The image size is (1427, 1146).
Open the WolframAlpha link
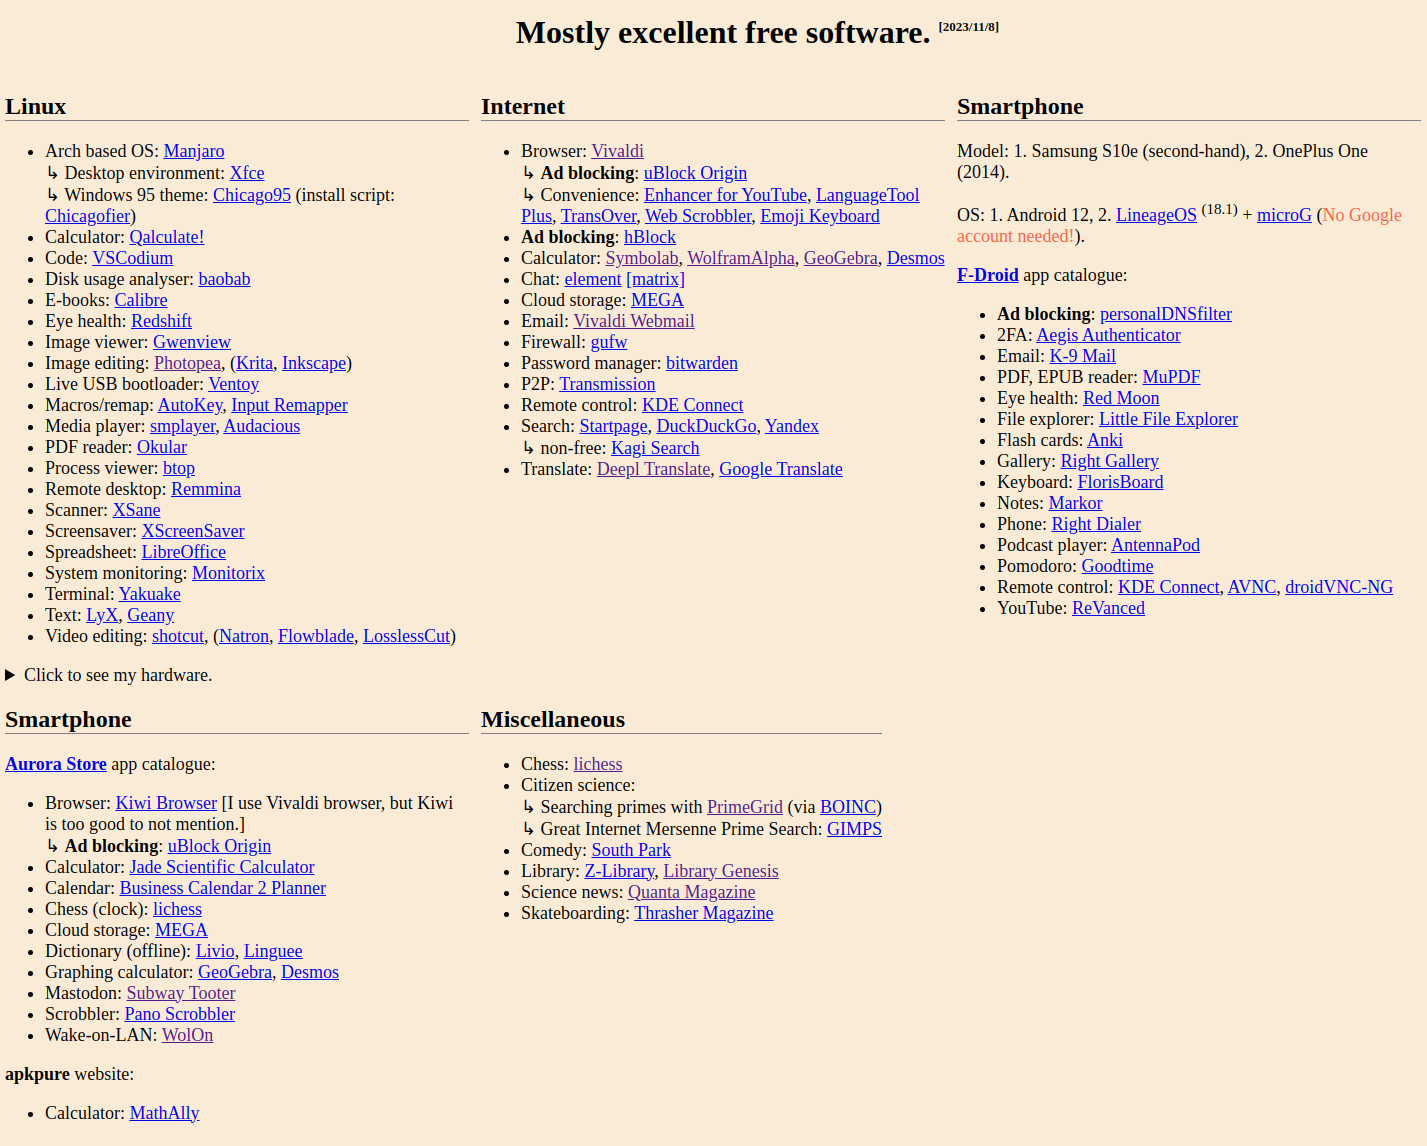[x=741, y=258]
